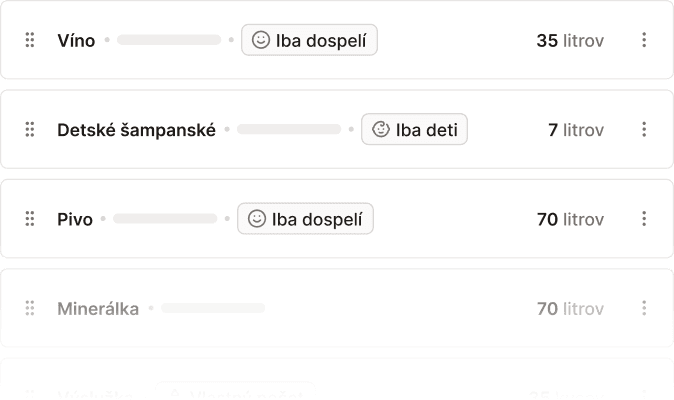Click the Iba dospelí tag on Víno
The image size is (674, 400).
(309, 40)
